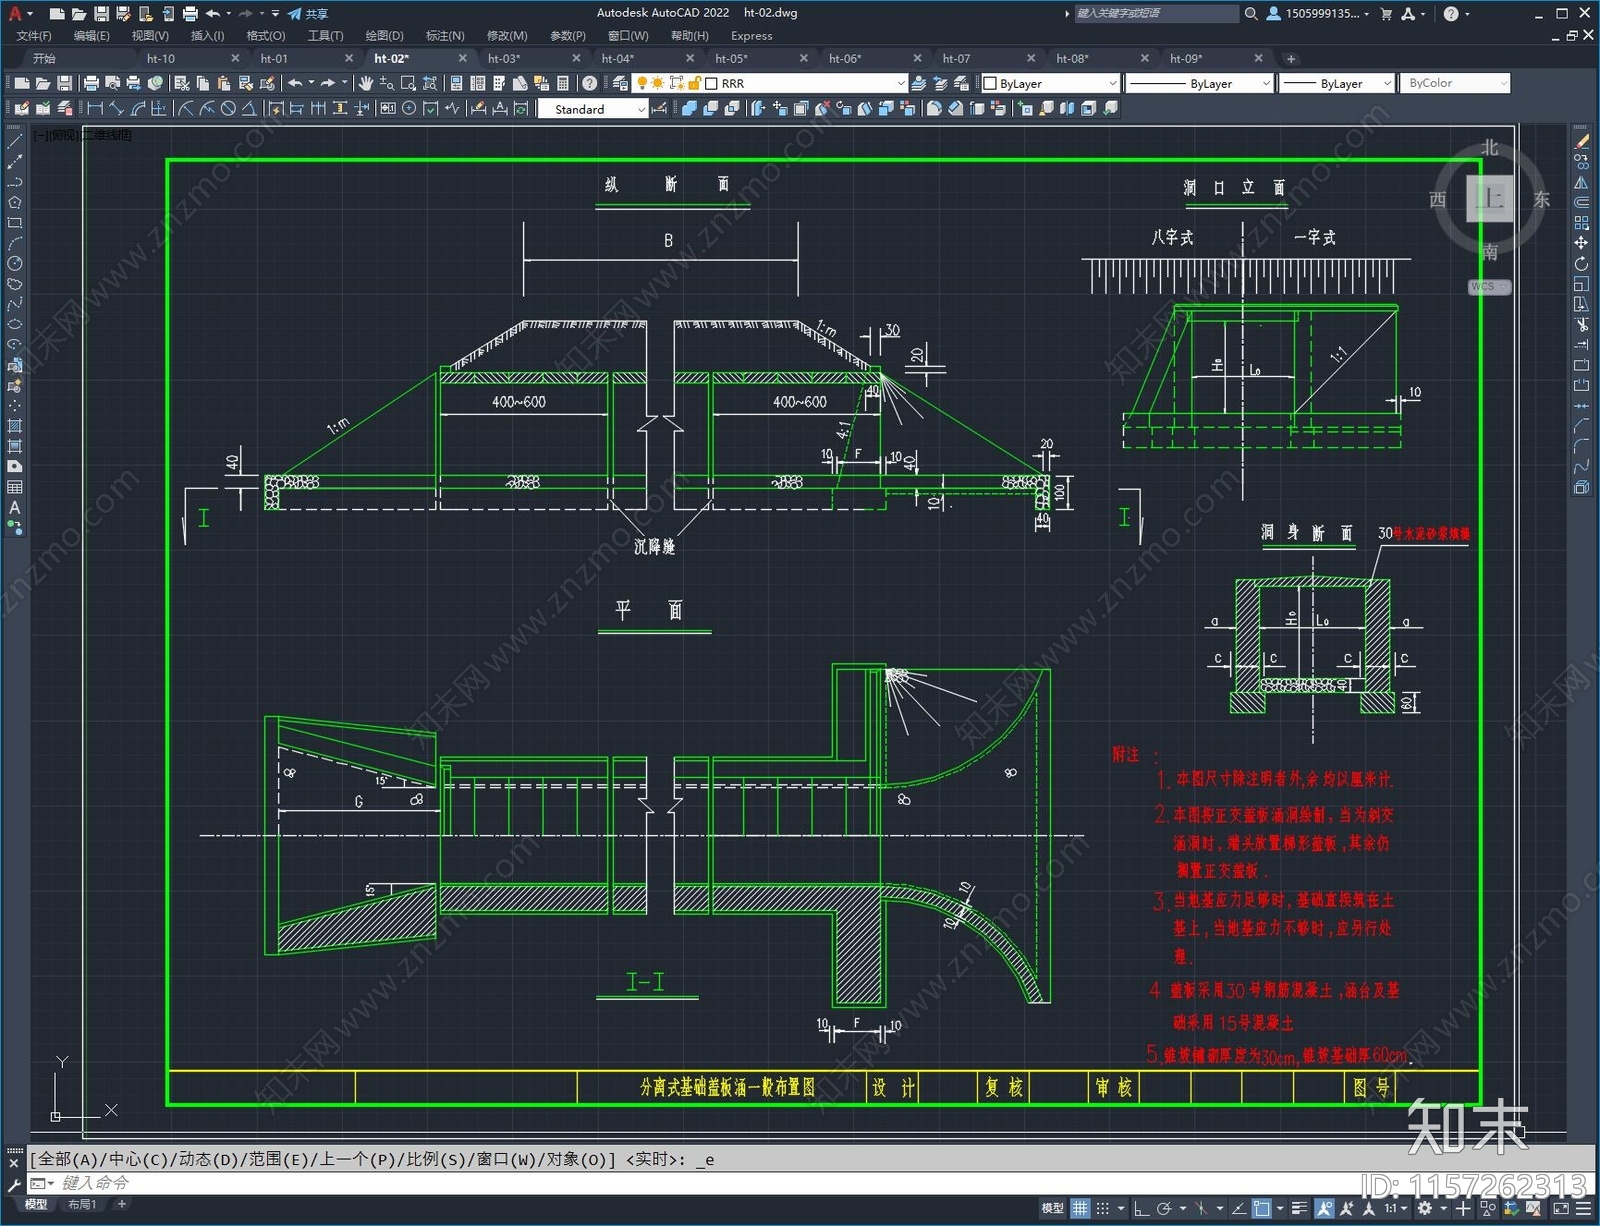Click the Line tool in draw toolbar
The width and height of the screenshot is (1600, 1226).
click(14, 142)
